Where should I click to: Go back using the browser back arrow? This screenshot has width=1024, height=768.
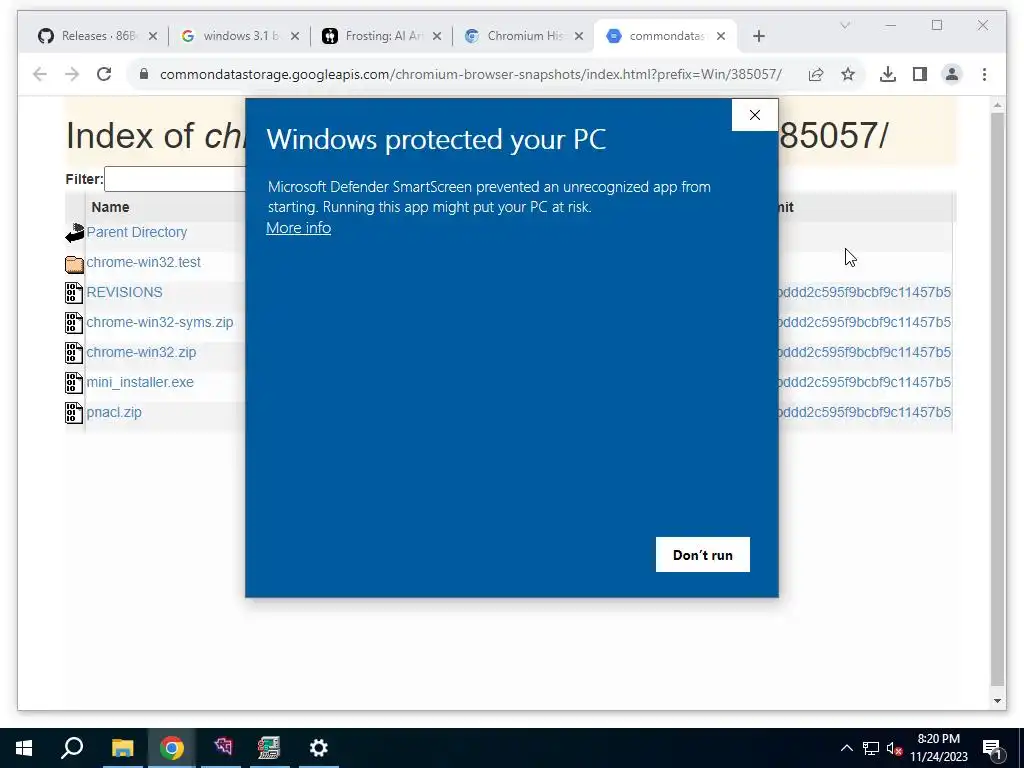pos(40,74)
